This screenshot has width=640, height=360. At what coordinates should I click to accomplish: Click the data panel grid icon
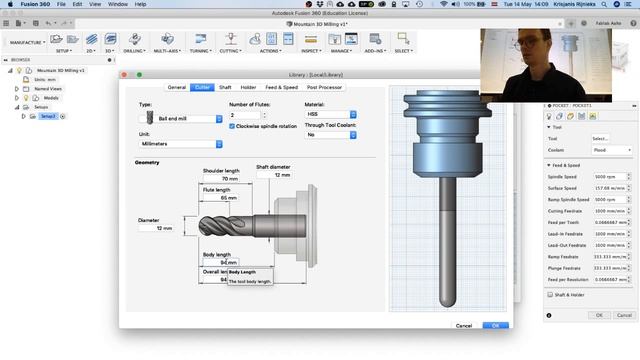6,24
